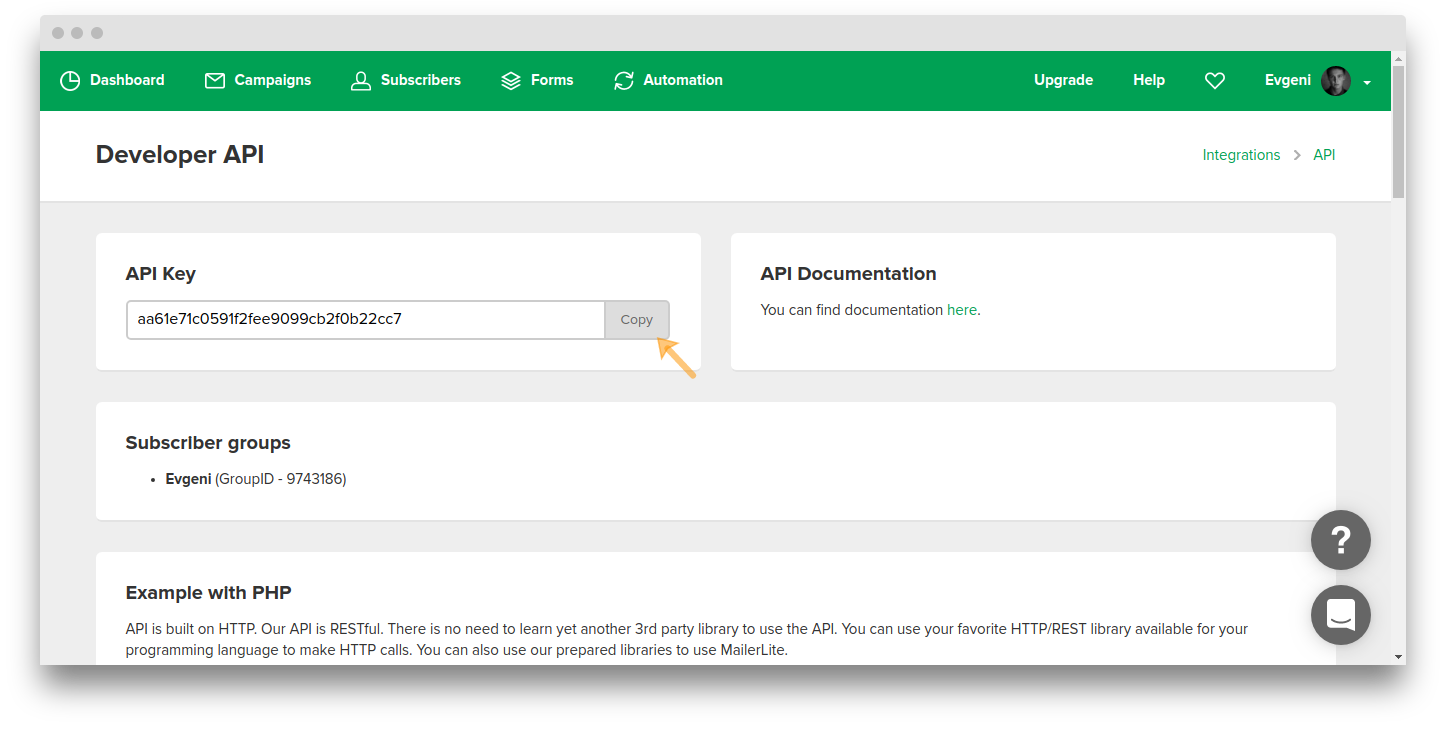Copy the API Key
Viewport: 1446px width, 735px height.
point(637,319)
